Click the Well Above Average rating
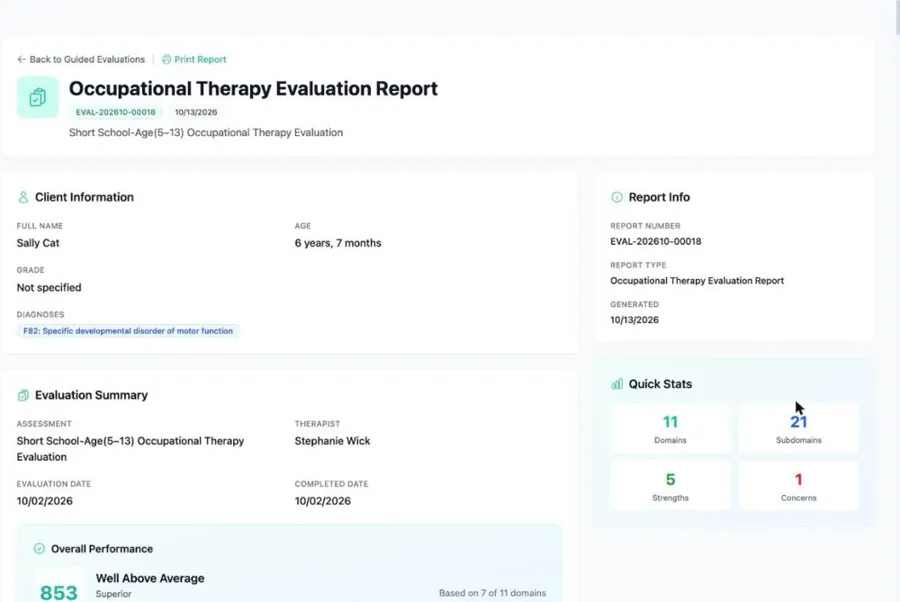The image size is (900, 602). coord(150,578)
